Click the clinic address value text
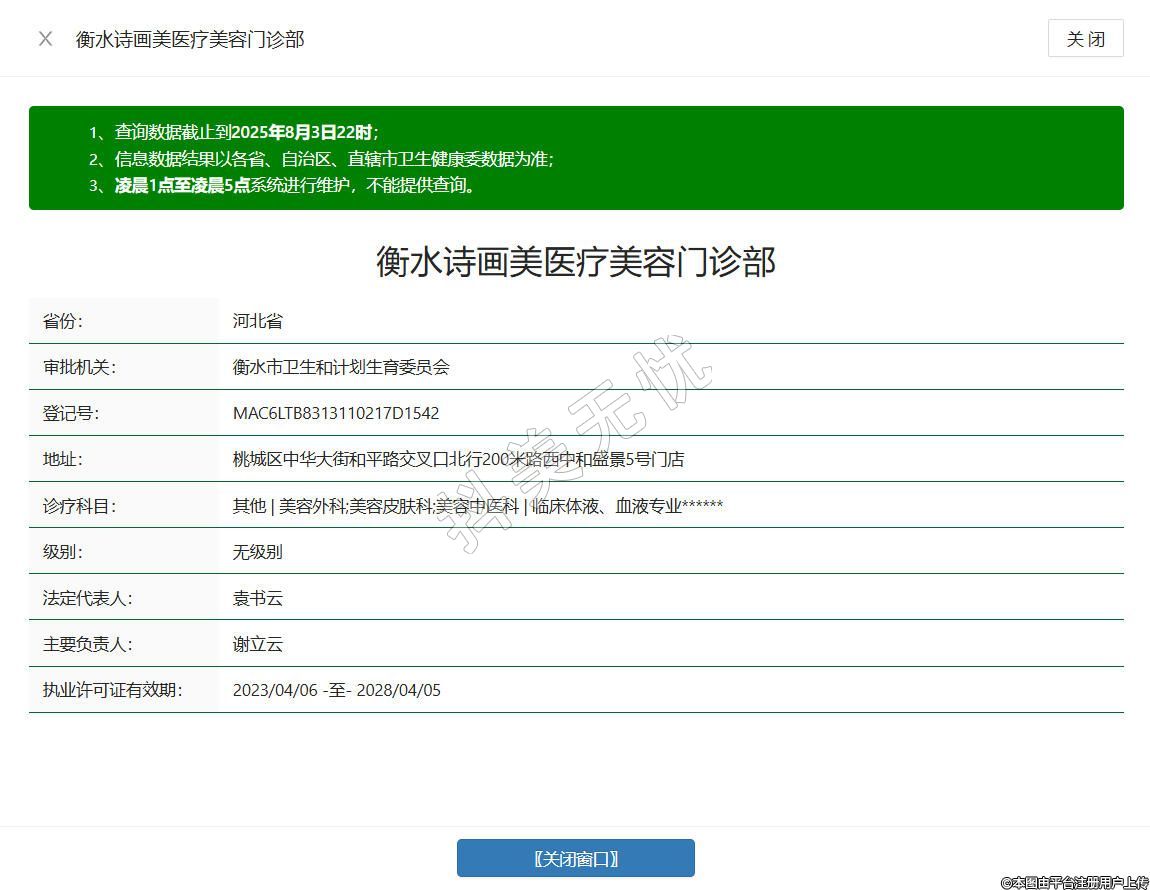Image resolution: width=1150 pixels, height=890 pixels. point(458,459)
